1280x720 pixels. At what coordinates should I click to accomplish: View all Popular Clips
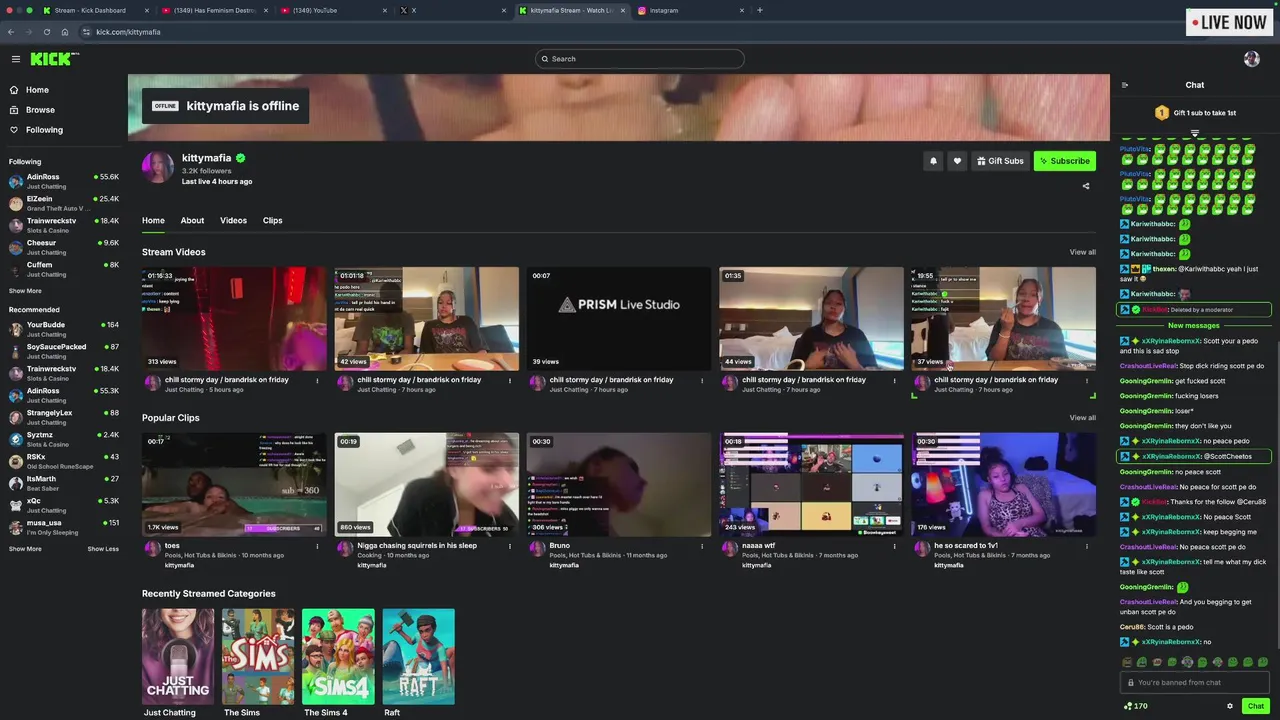[1082, 418]
